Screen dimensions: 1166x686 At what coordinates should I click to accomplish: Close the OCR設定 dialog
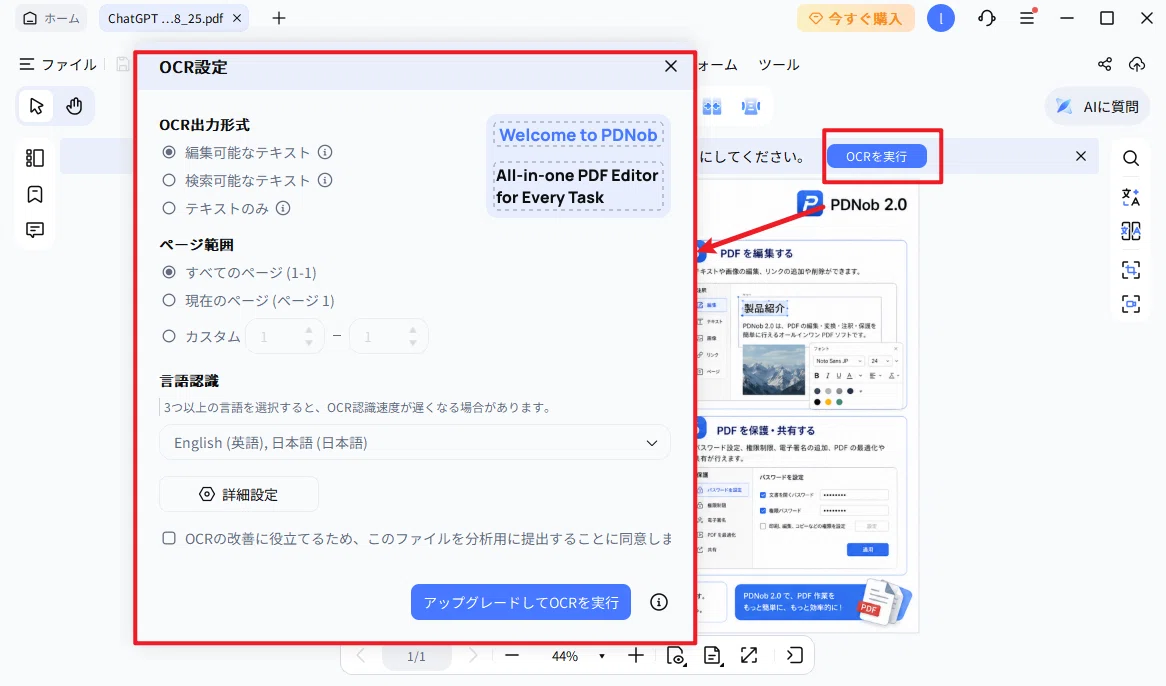click(x=671, y=66)
